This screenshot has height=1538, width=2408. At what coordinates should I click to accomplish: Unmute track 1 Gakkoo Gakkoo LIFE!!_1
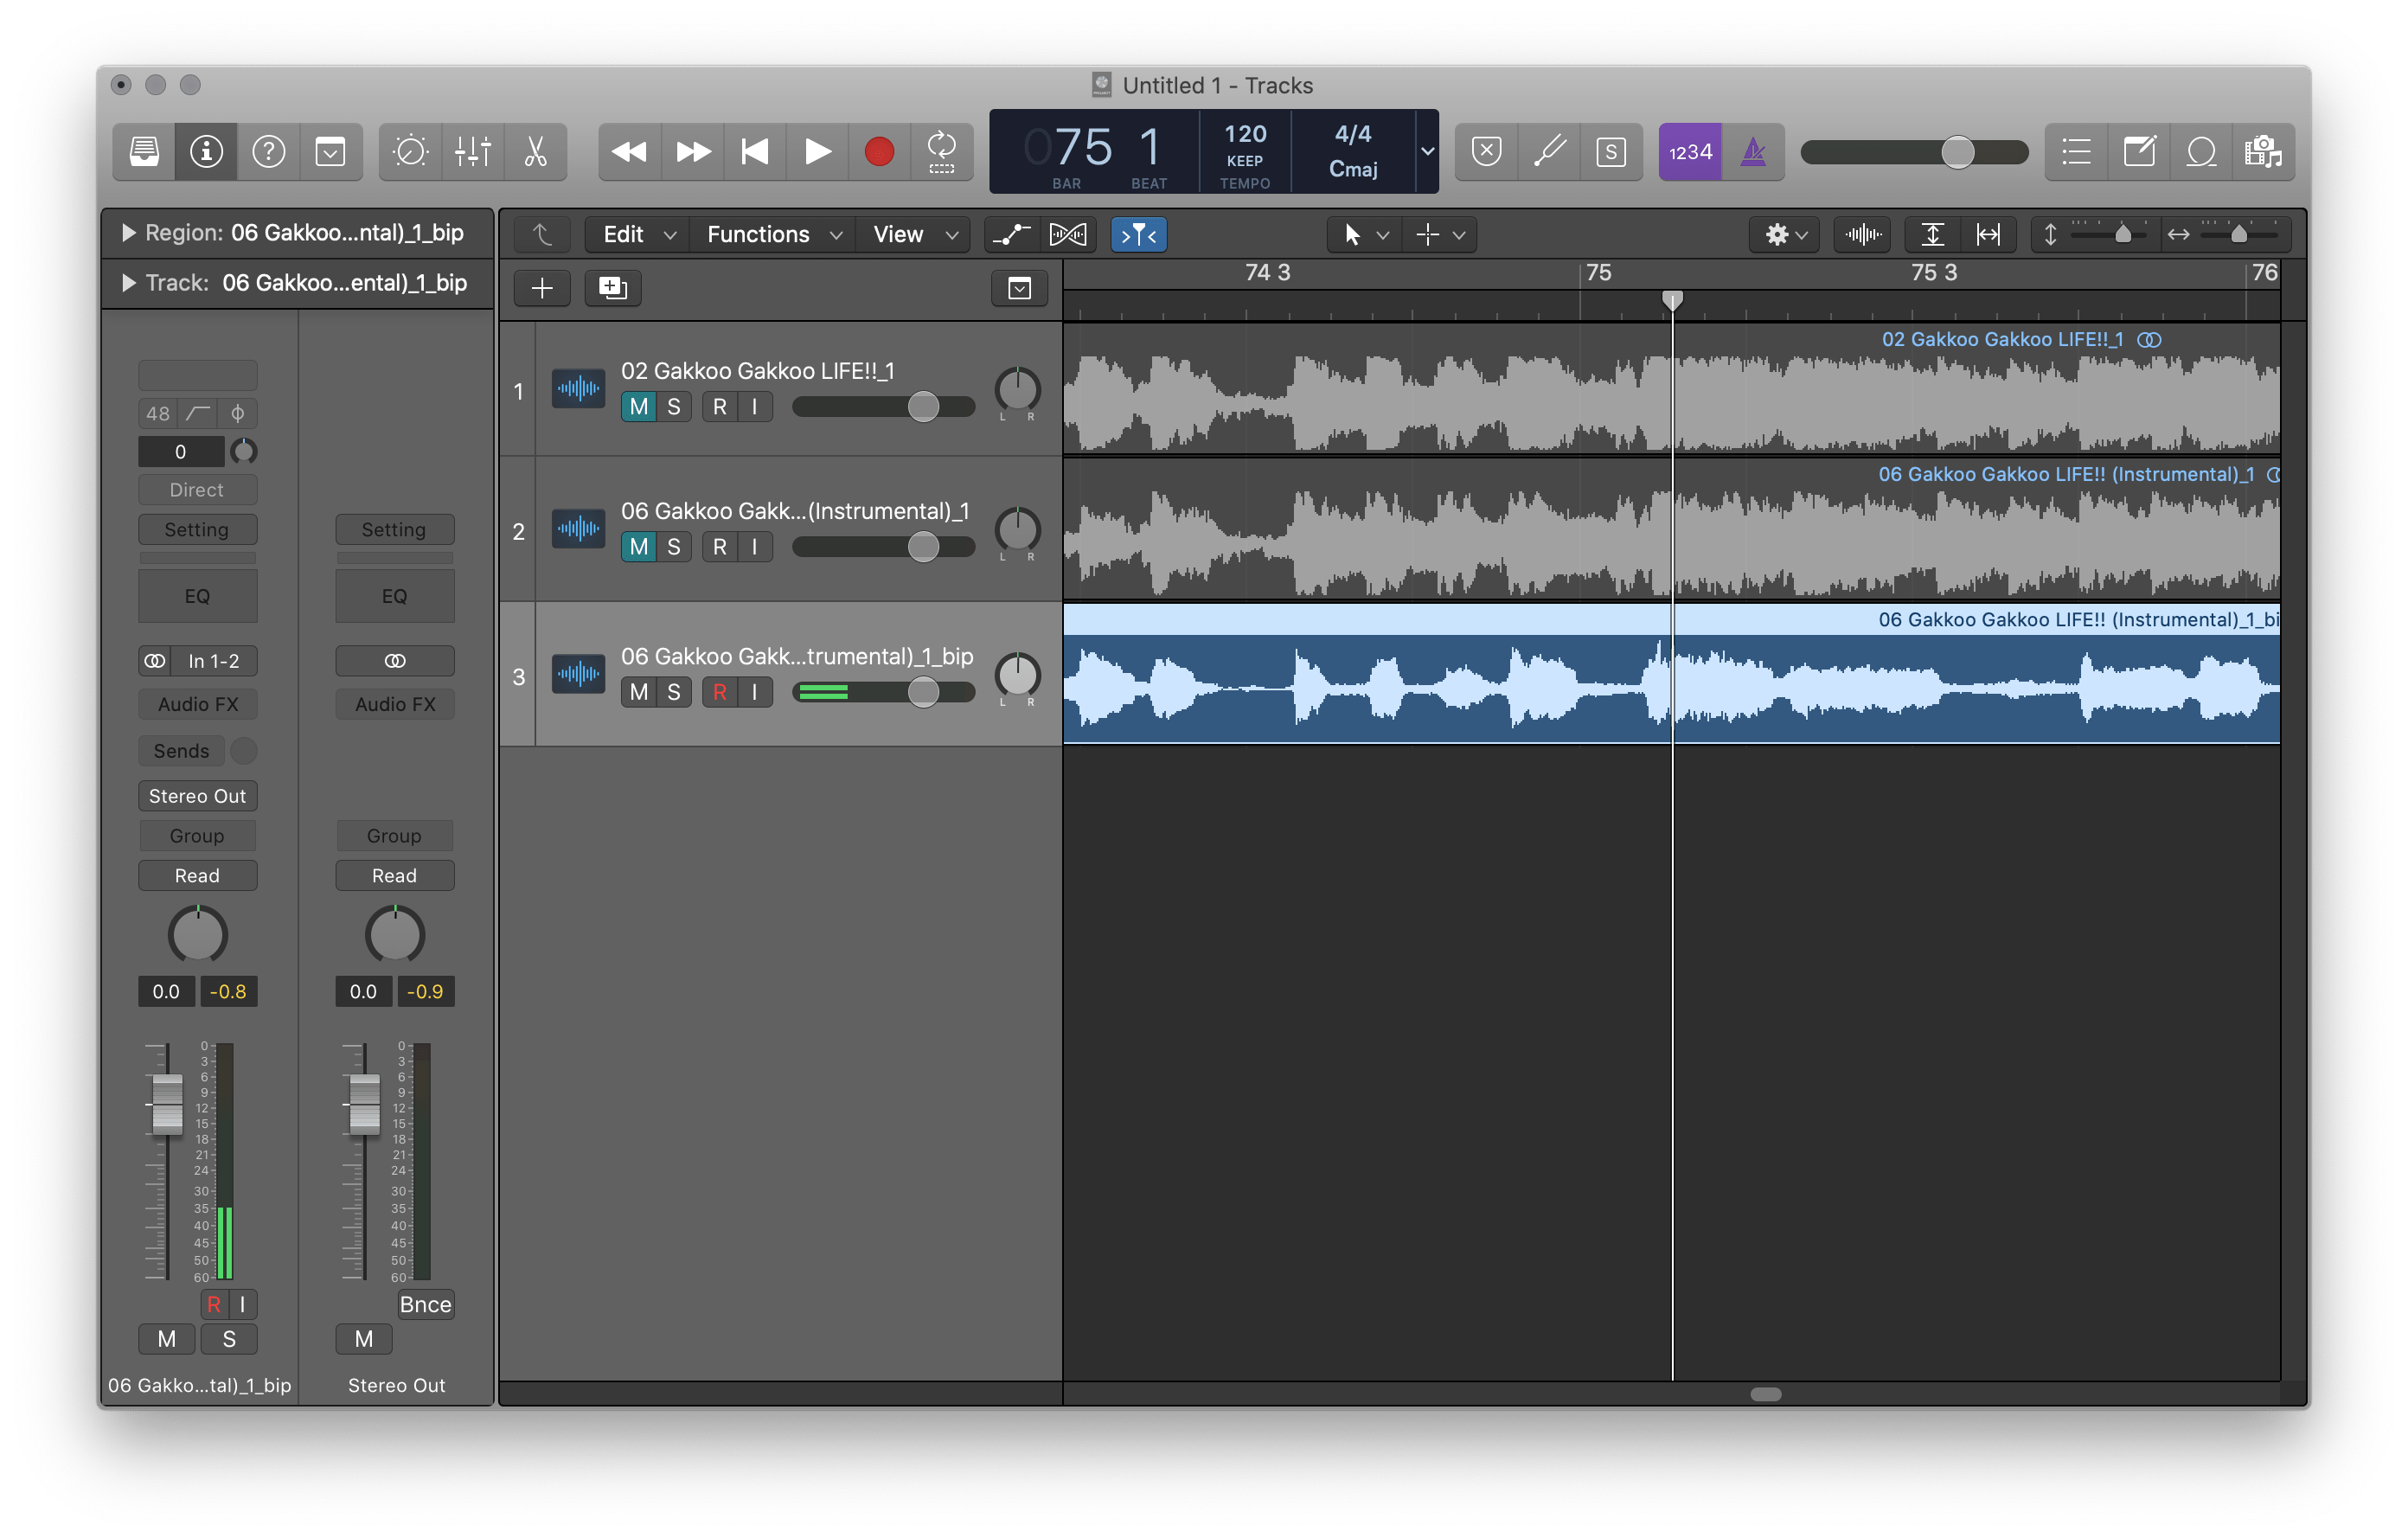[639, 407]
